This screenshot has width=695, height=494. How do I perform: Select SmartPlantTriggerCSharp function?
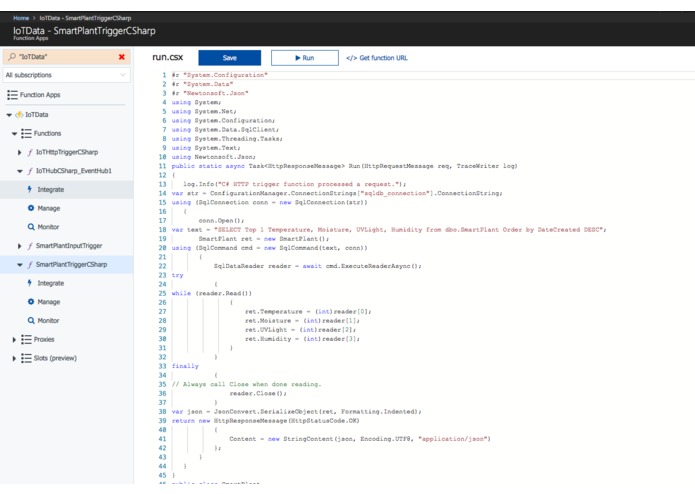point(71,265)
